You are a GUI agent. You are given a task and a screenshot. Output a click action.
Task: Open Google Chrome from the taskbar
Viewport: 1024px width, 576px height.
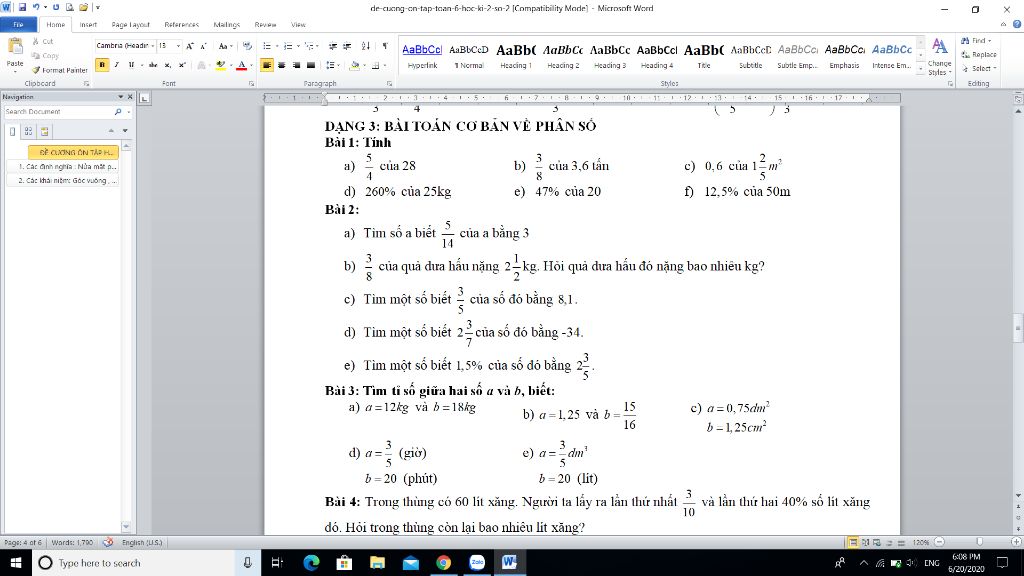(443, 562)
